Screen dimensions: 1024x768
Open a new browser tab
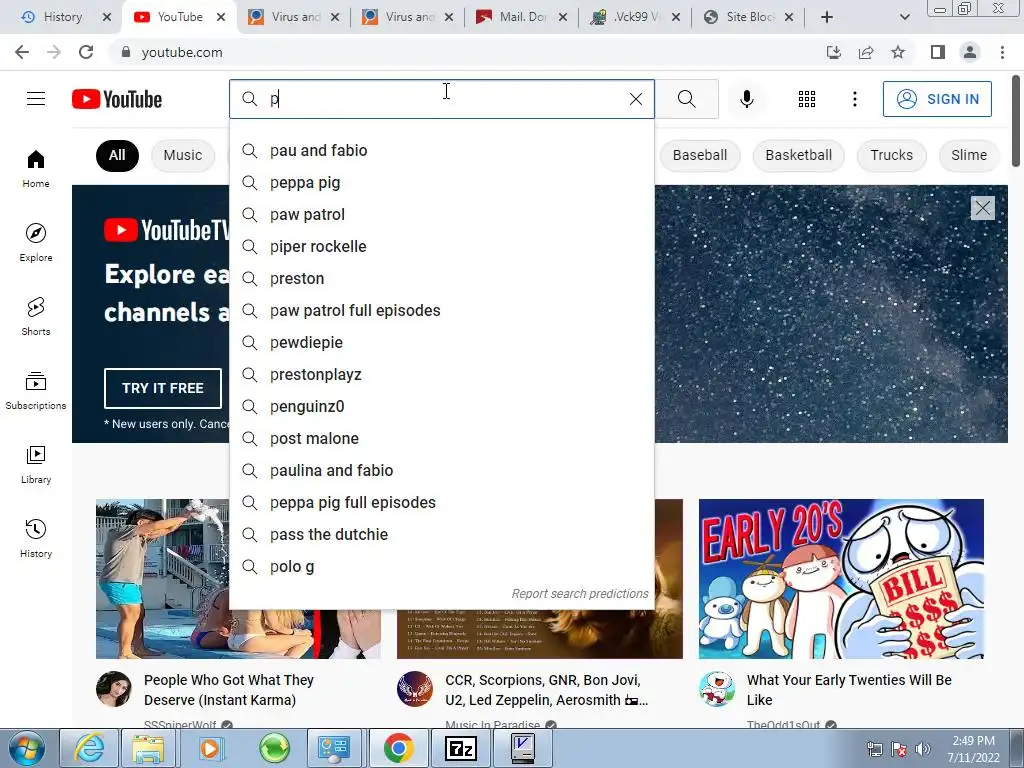[827, 17]
